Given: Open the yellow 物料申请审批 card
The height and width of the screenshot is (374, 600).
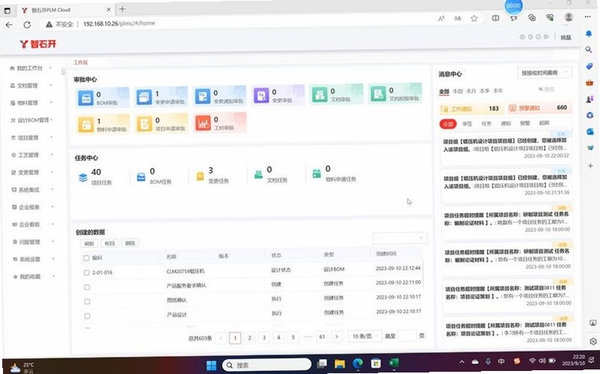Looking at the screenshot, I should tap(103, 124).
